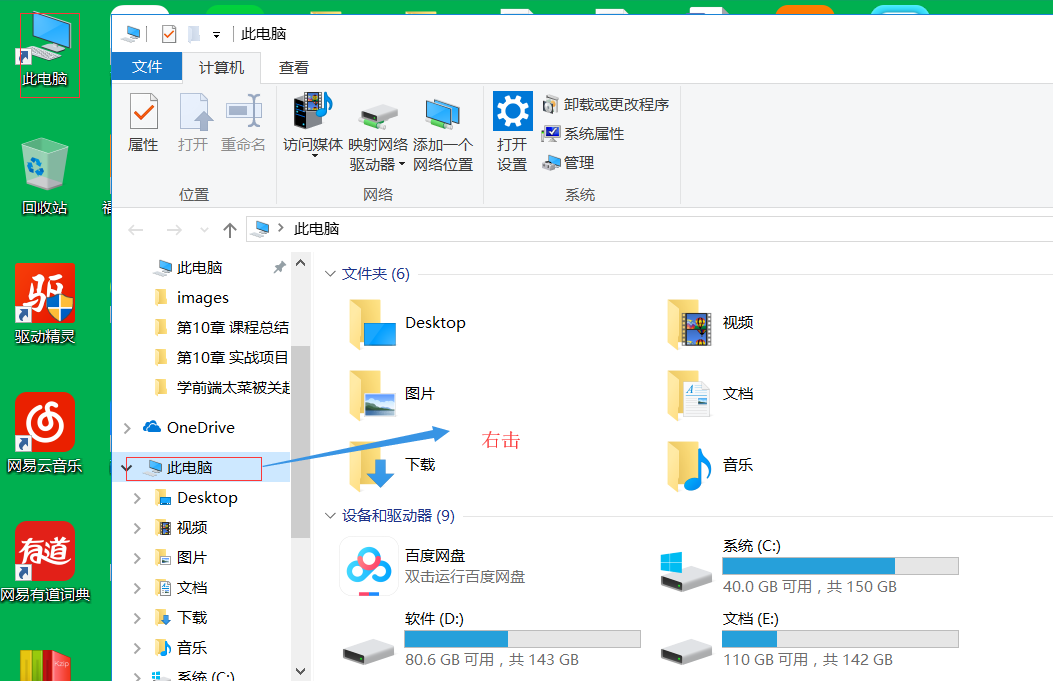This screenshot has height=681, width=1053.
Task: Click the up navigation arrow button
Action: click(229, 229)
